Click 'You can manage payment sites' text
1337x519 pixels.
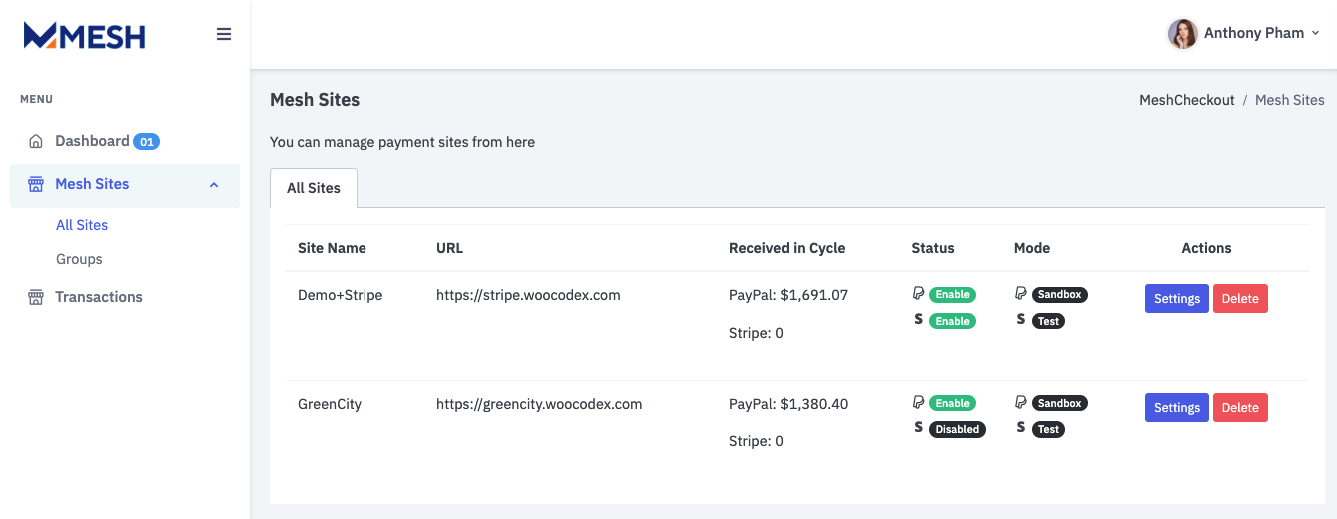[x=402, y=142]
